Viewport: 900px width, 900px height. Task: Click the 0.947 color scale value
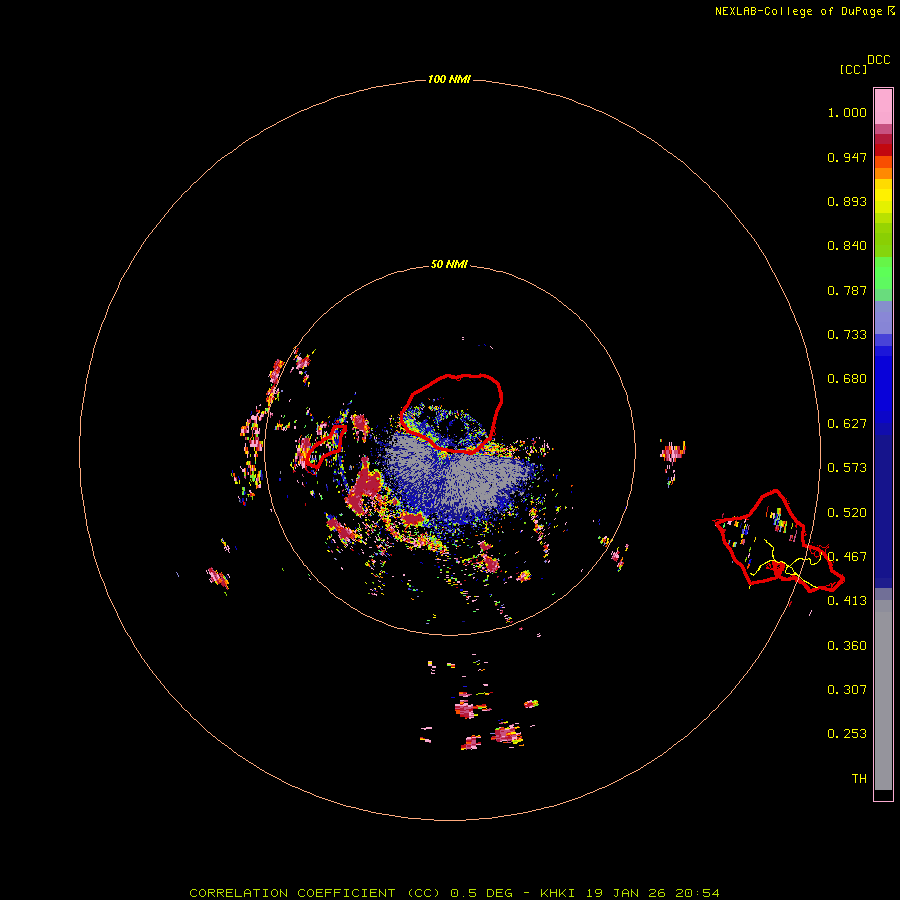coord(847,157)
